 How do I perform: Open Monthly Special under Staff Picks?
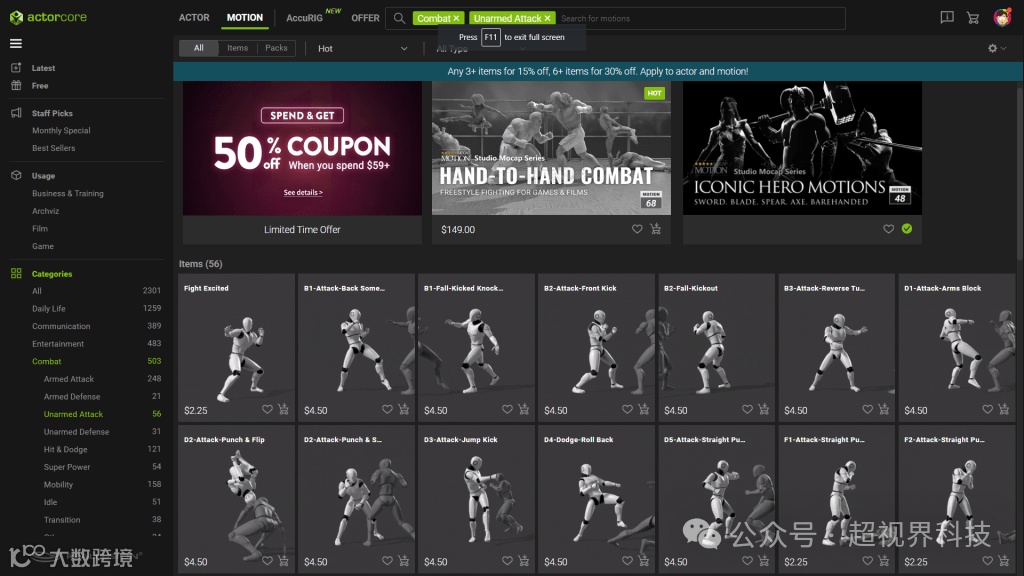tap(61, 131)
